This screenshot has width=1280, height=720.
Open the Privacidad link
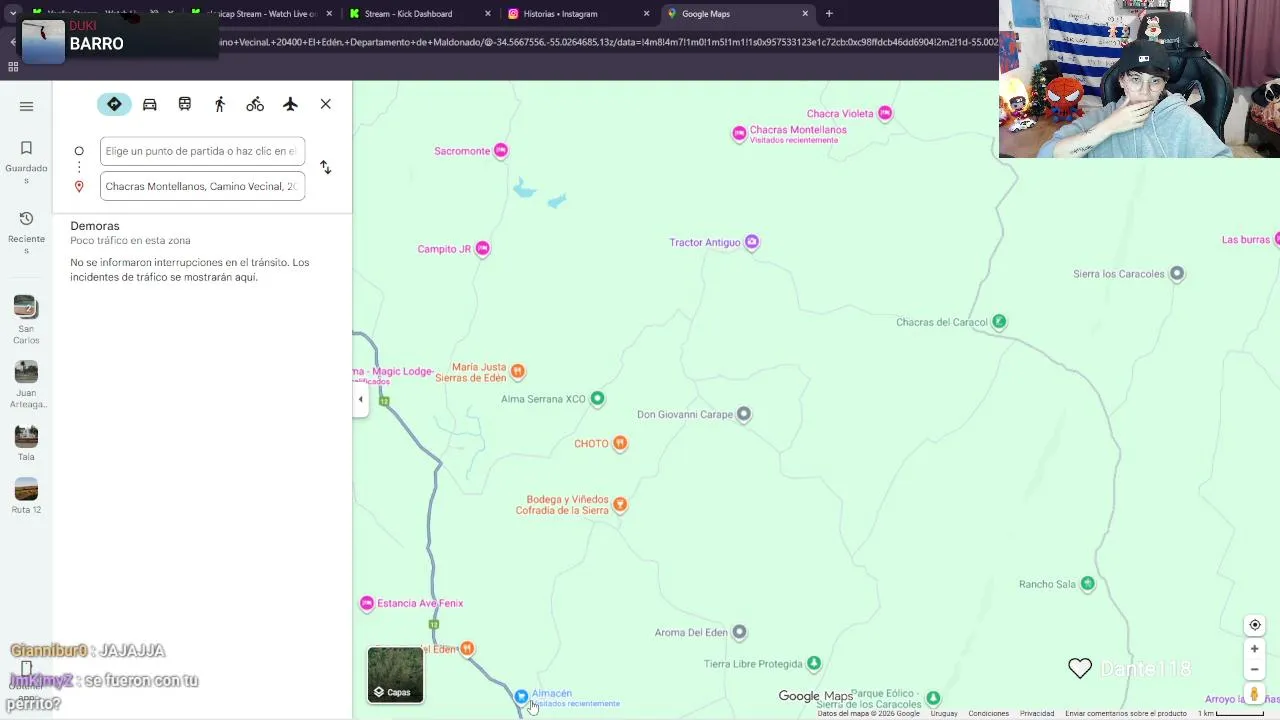click(x=1037, y=714)
